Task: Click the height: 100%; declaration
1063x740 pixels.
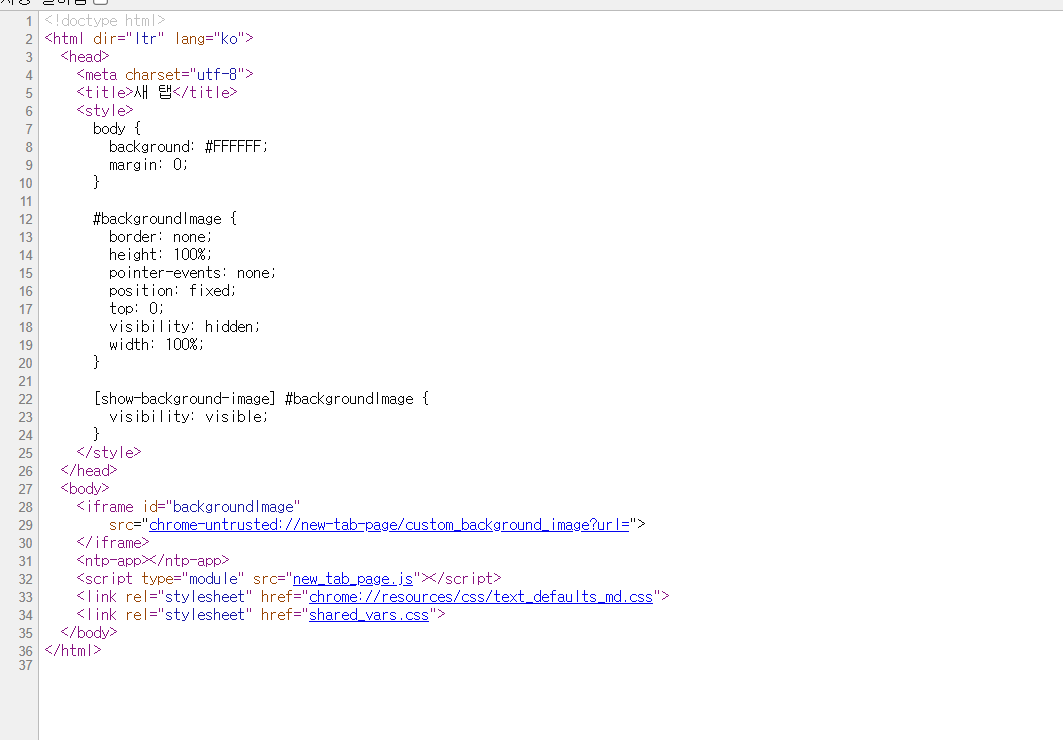Action: (x=161, y=255)
